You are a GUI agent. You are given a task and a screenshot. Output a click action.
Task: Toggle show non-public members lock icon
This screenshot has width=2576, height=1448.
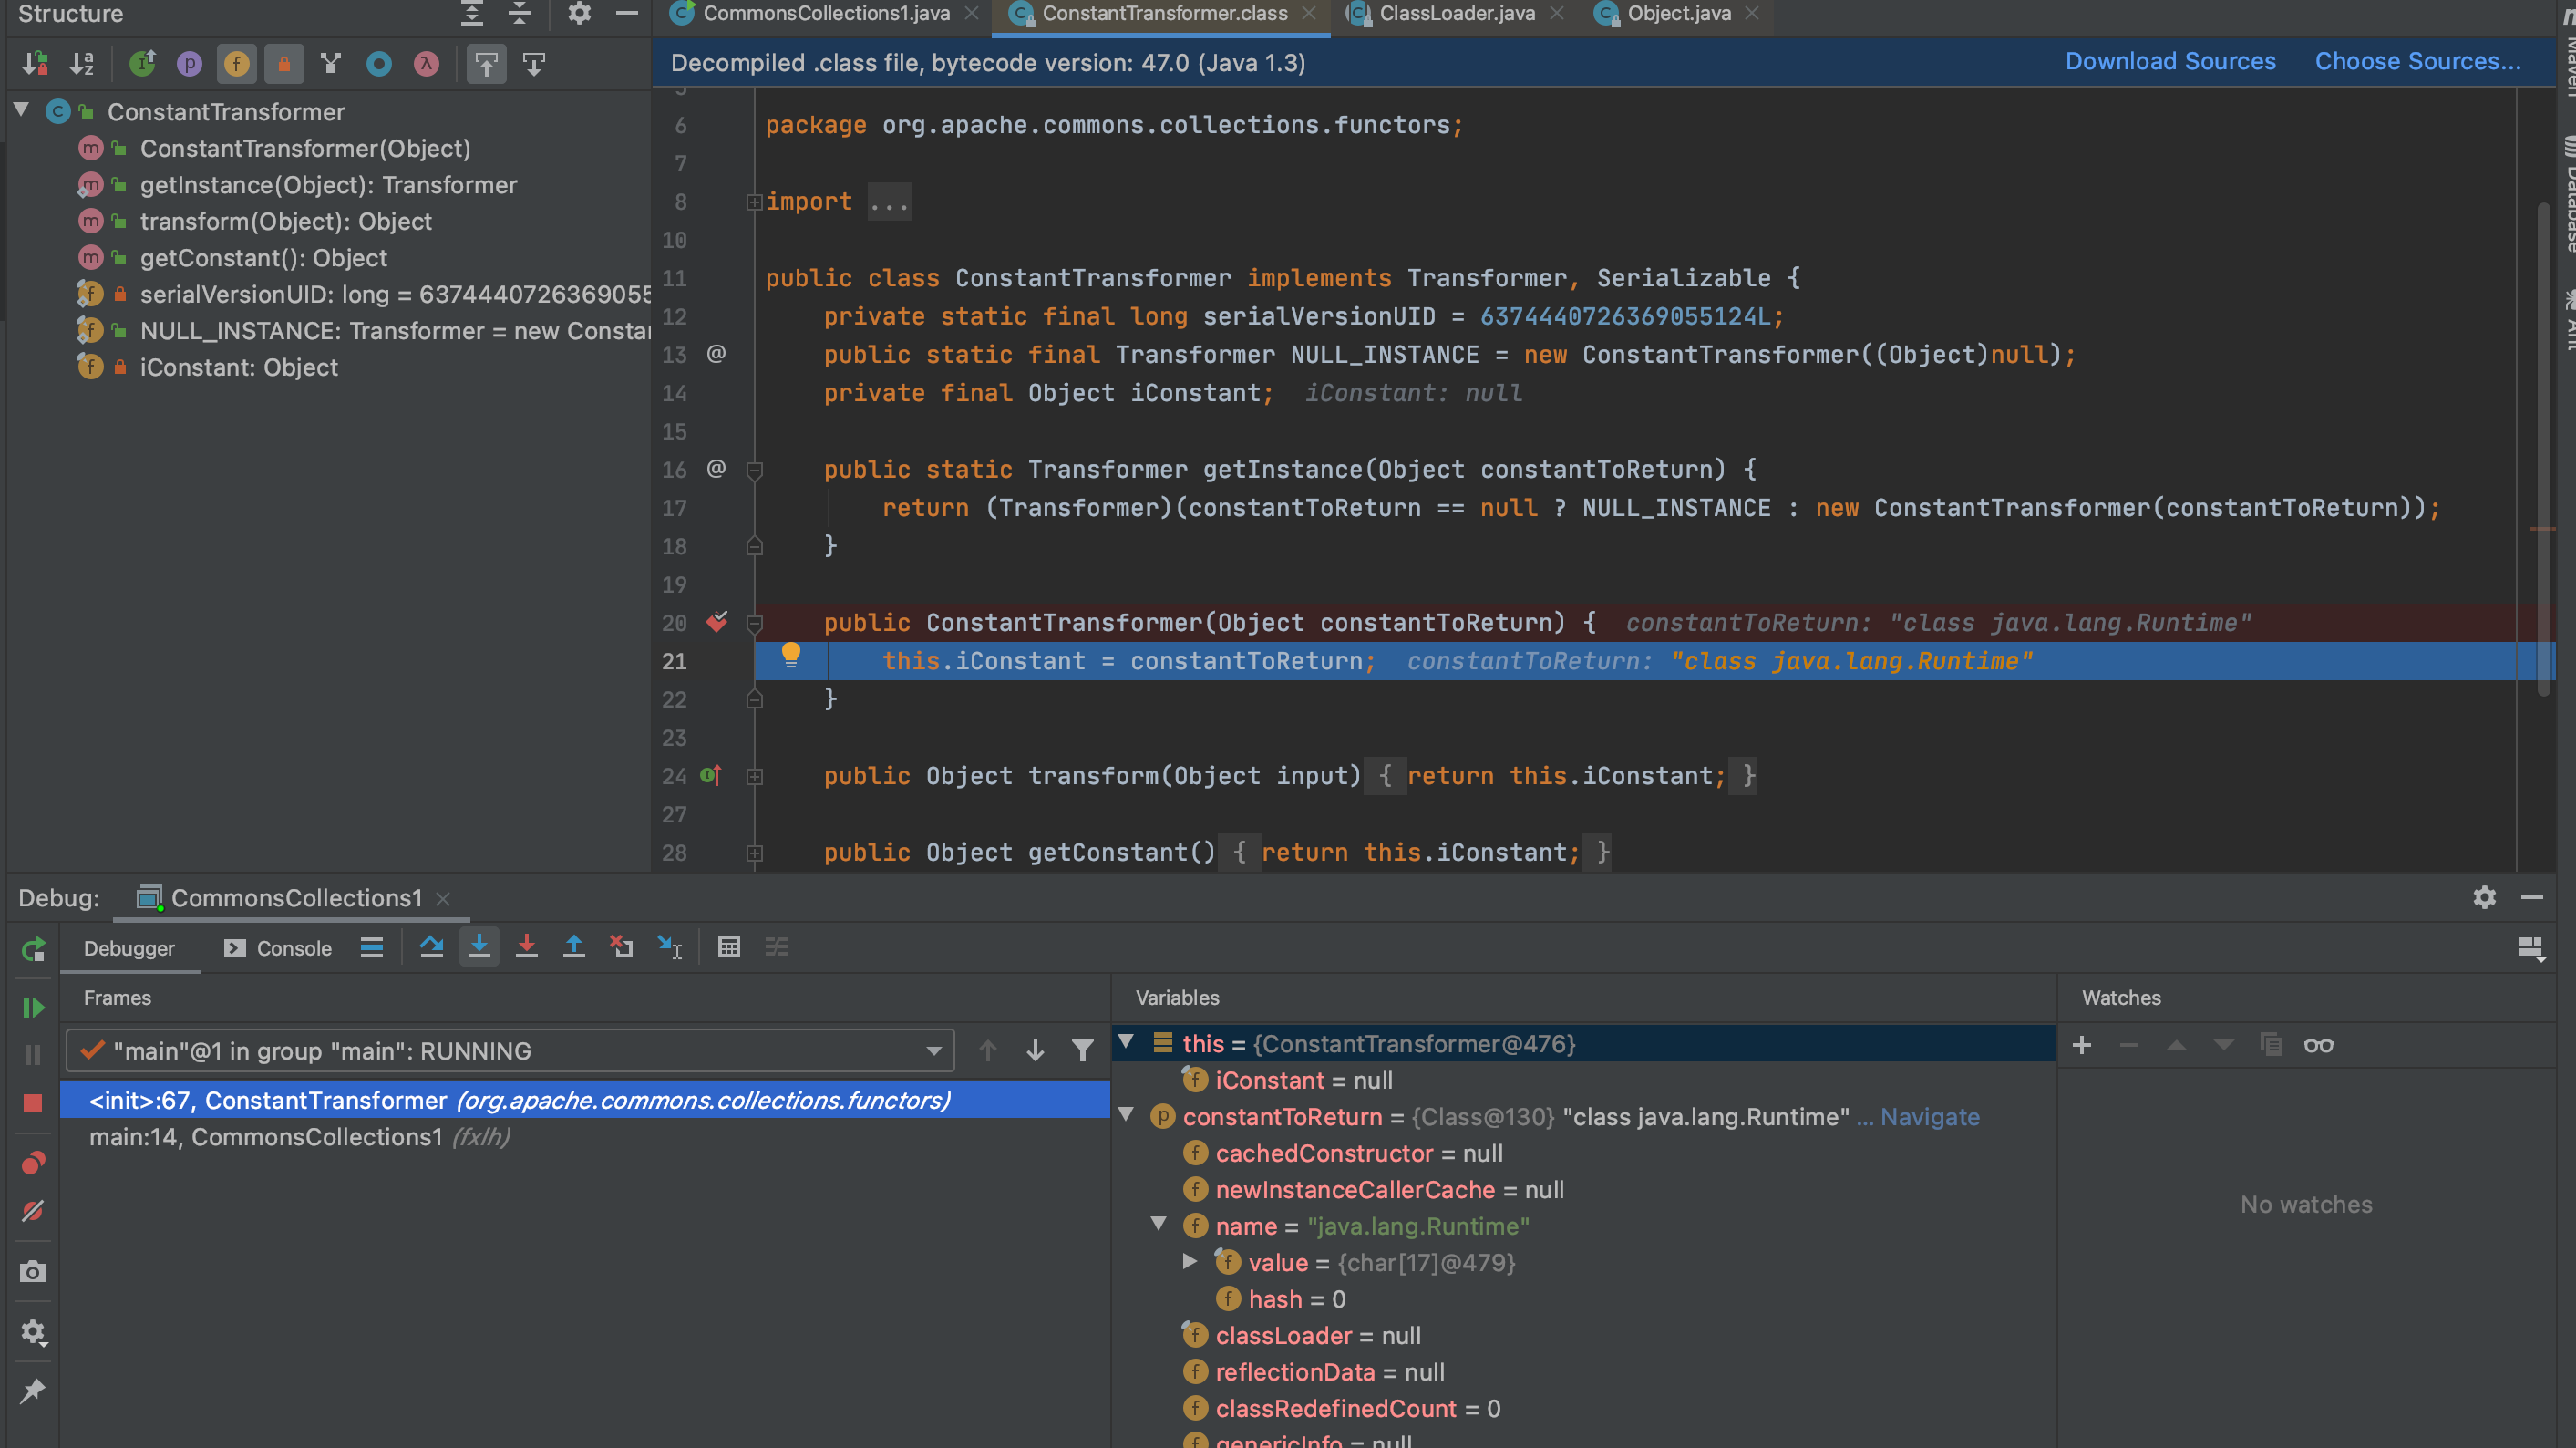click(x=284, y=64)
